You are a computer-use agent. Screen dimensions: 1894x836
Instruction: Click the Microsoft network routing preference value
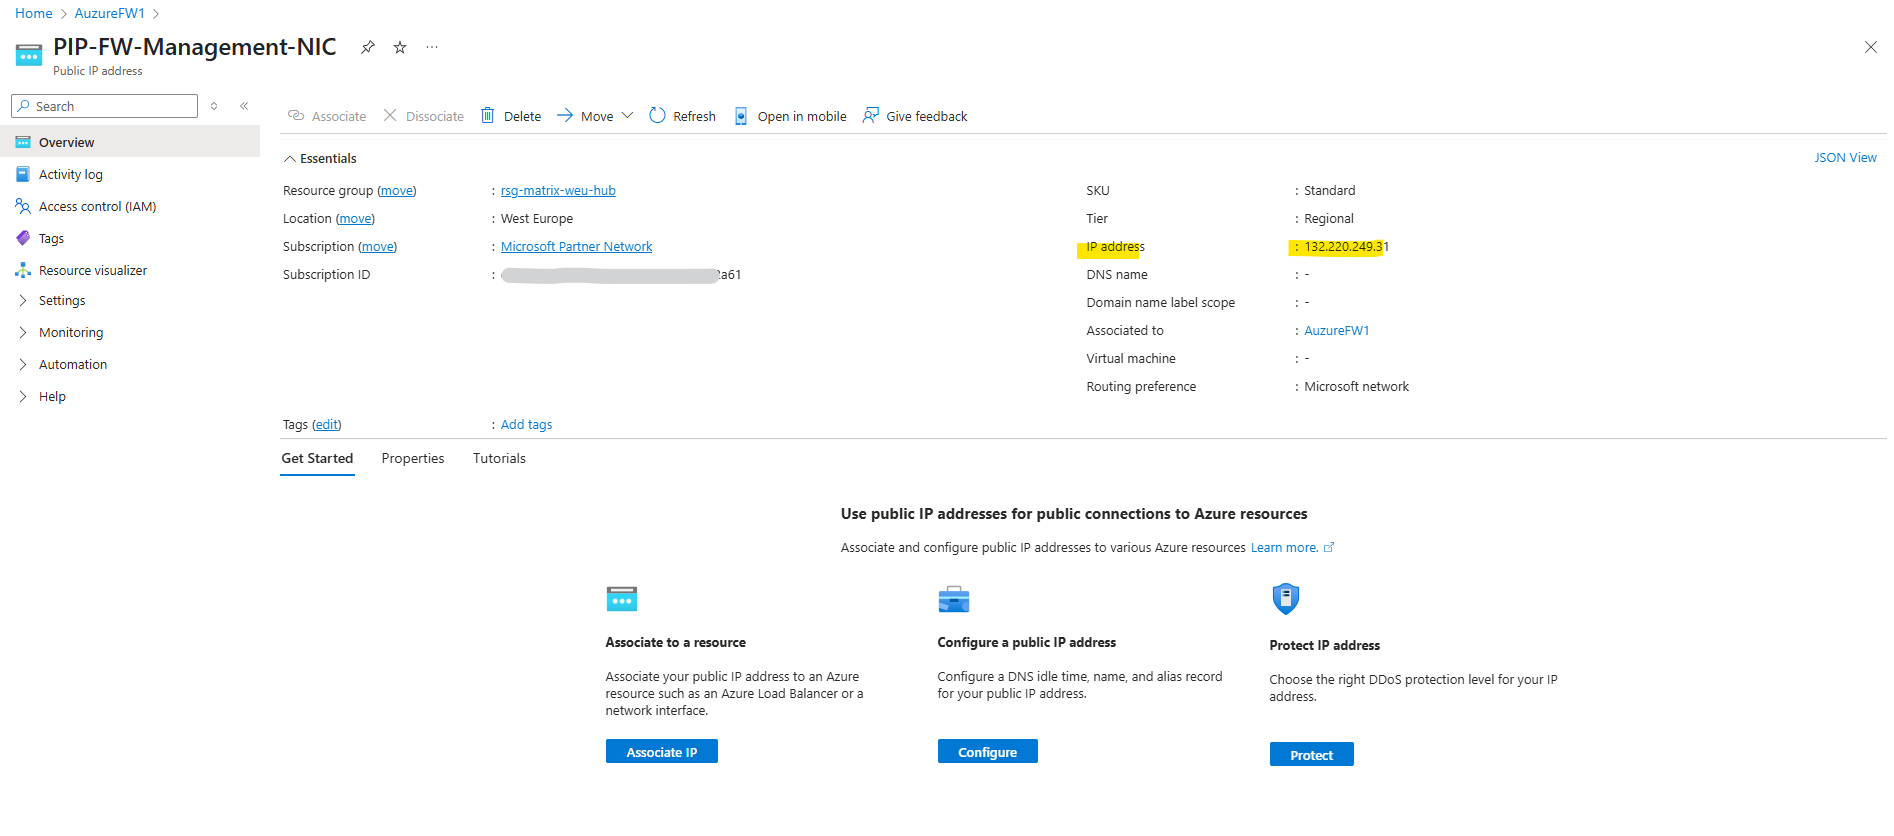tap(1356, 386)
